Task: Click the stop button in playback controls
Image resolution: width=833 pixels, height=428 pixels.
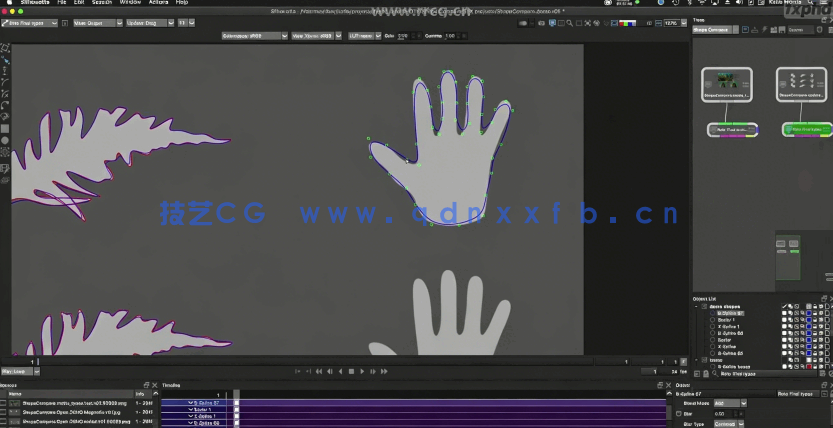Action: point(351,371)
